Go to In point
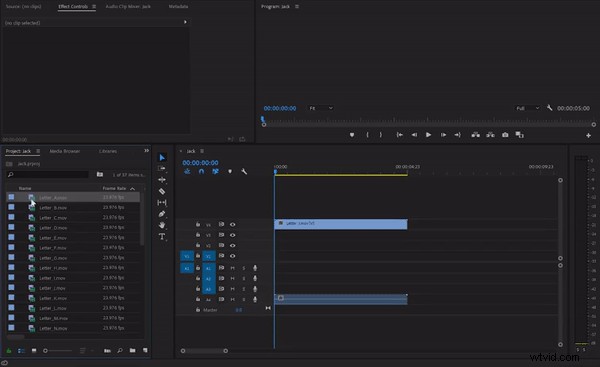The image size is (600, 367). pyautogui.click(x=399, y=135)
